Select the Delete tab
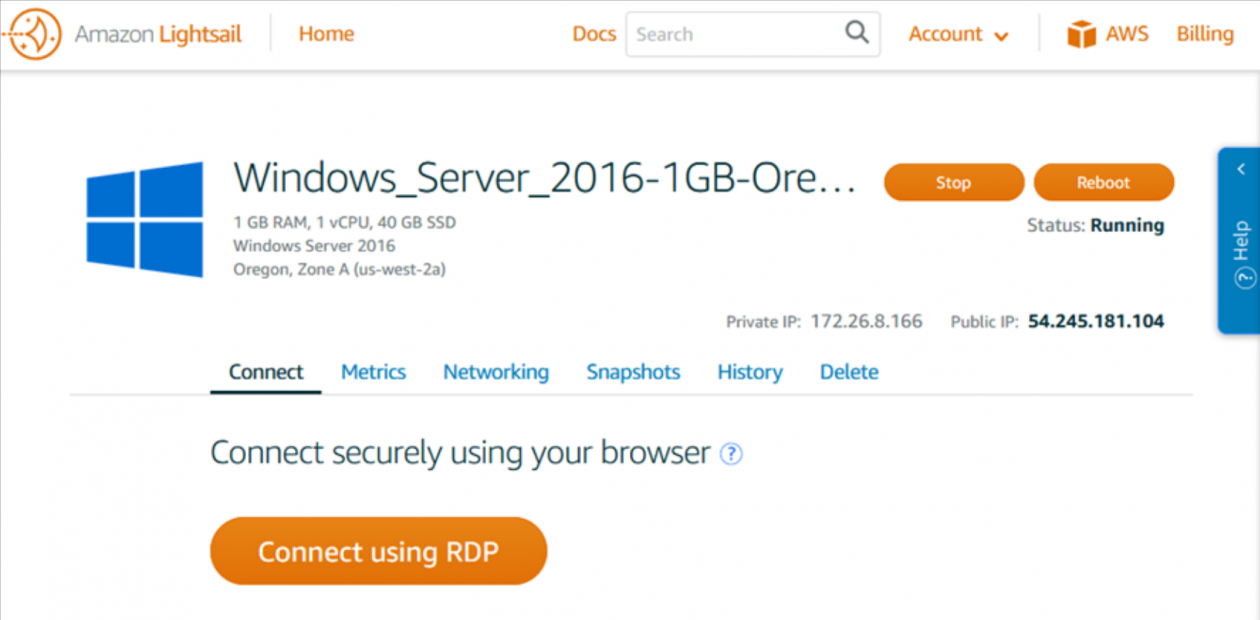The width and height of the screenshot is (1260, 620). pos(849,372)
